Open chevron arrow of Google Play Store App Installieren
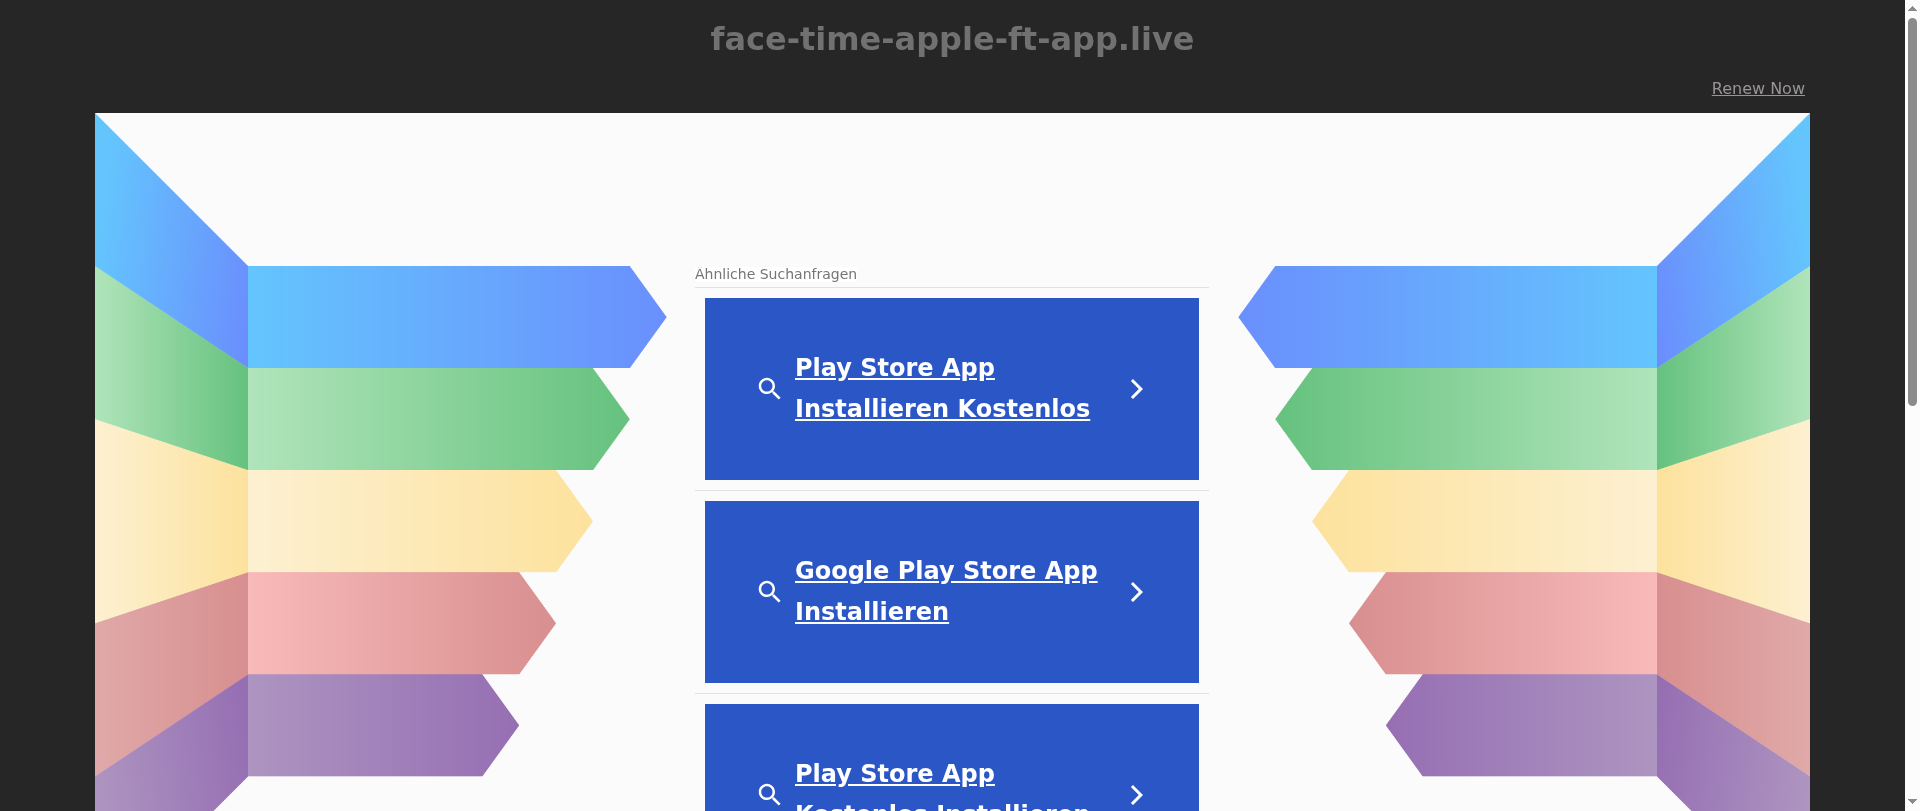 [x=1136, y=592]
